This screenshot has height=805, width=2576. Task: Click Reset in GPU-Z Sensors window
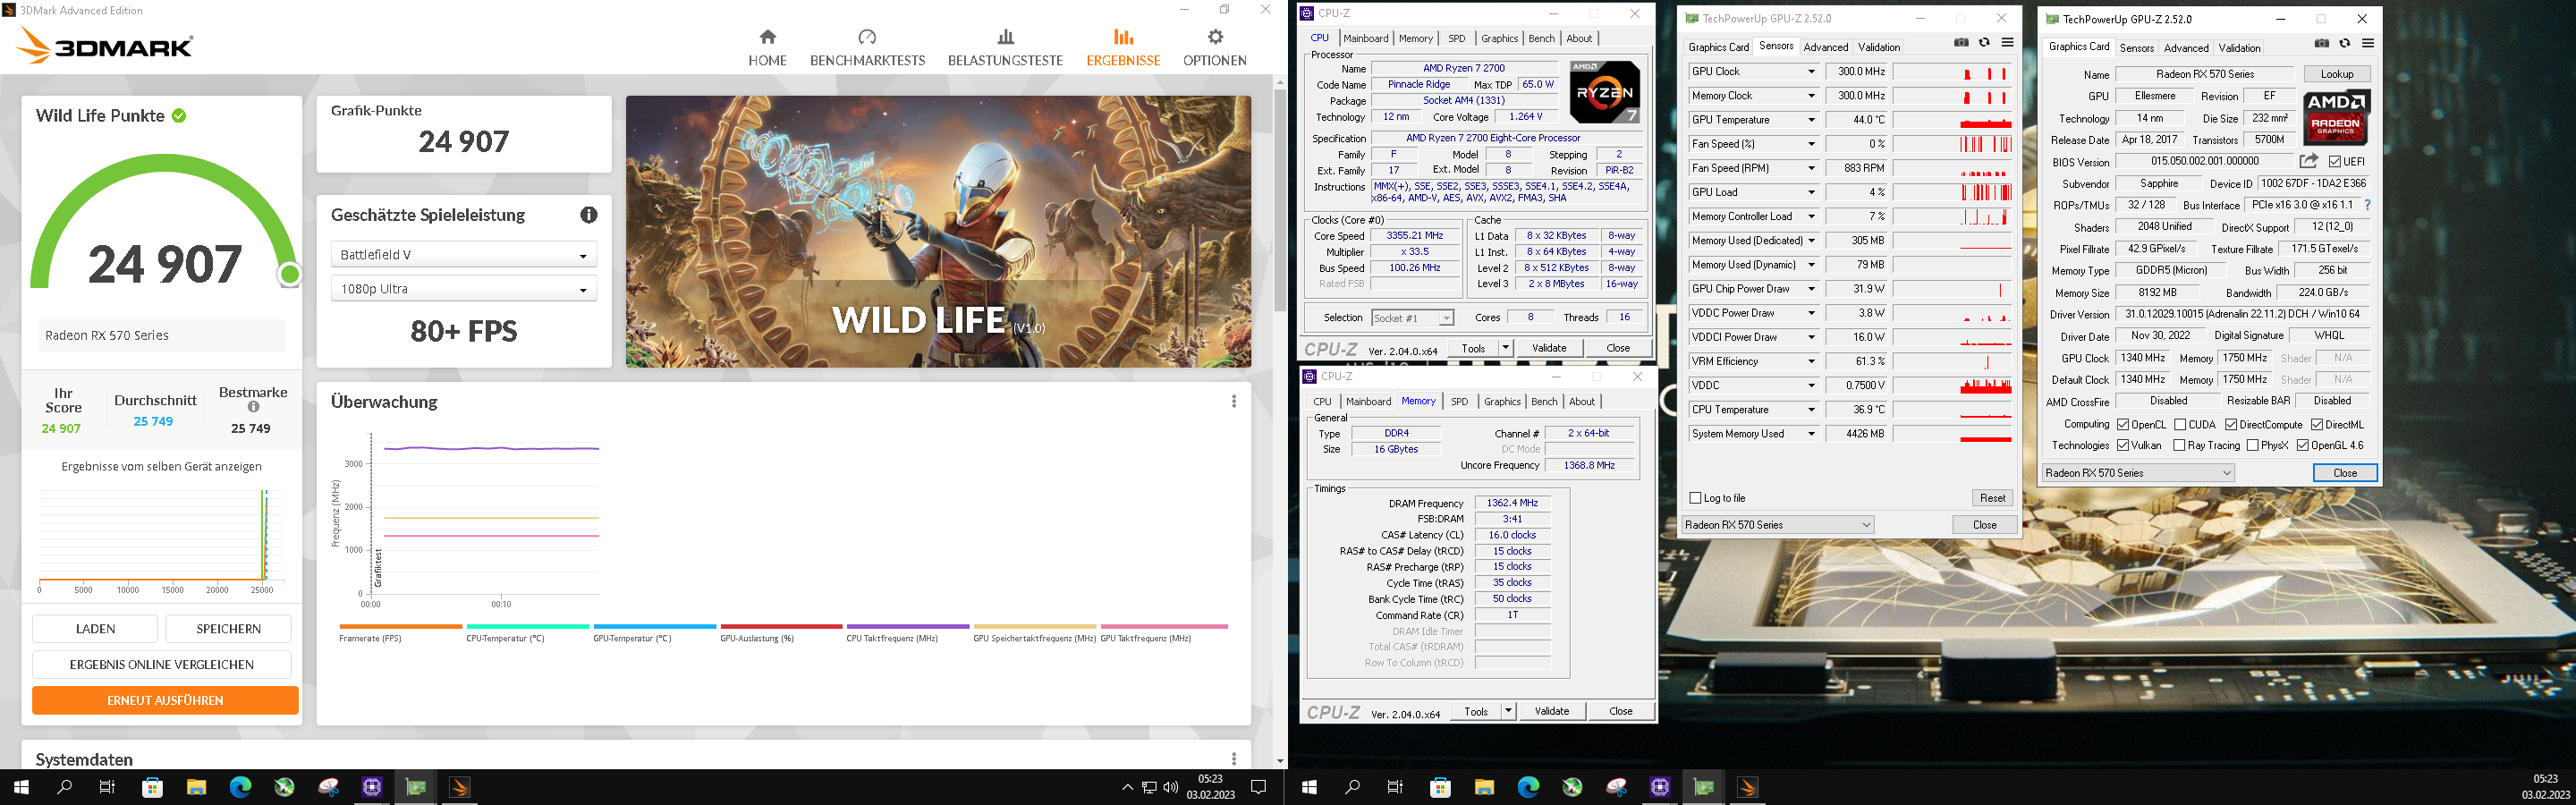click(1992, 498)
